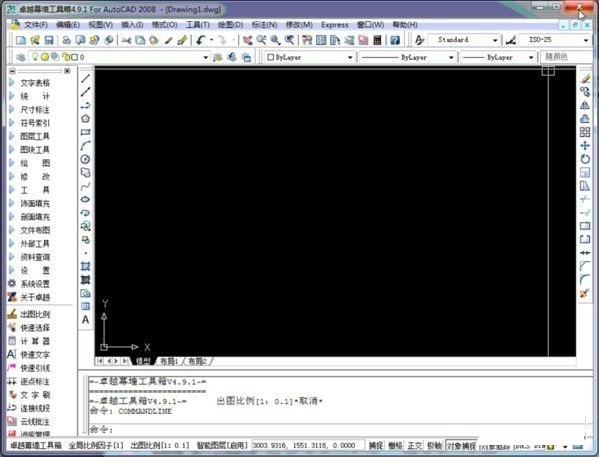
Task: Open the Express menu
Action: coord(335,25)
